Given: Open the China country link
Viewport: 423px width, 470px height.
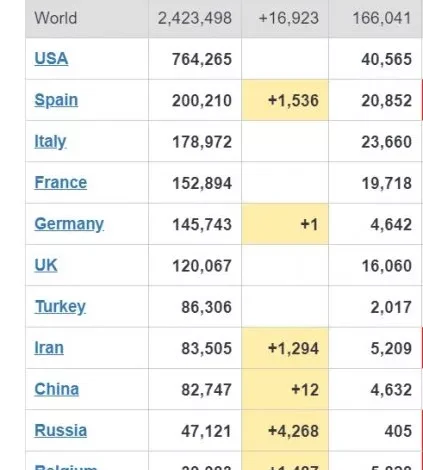Looking at the screenshot, I should pos(57,389).
